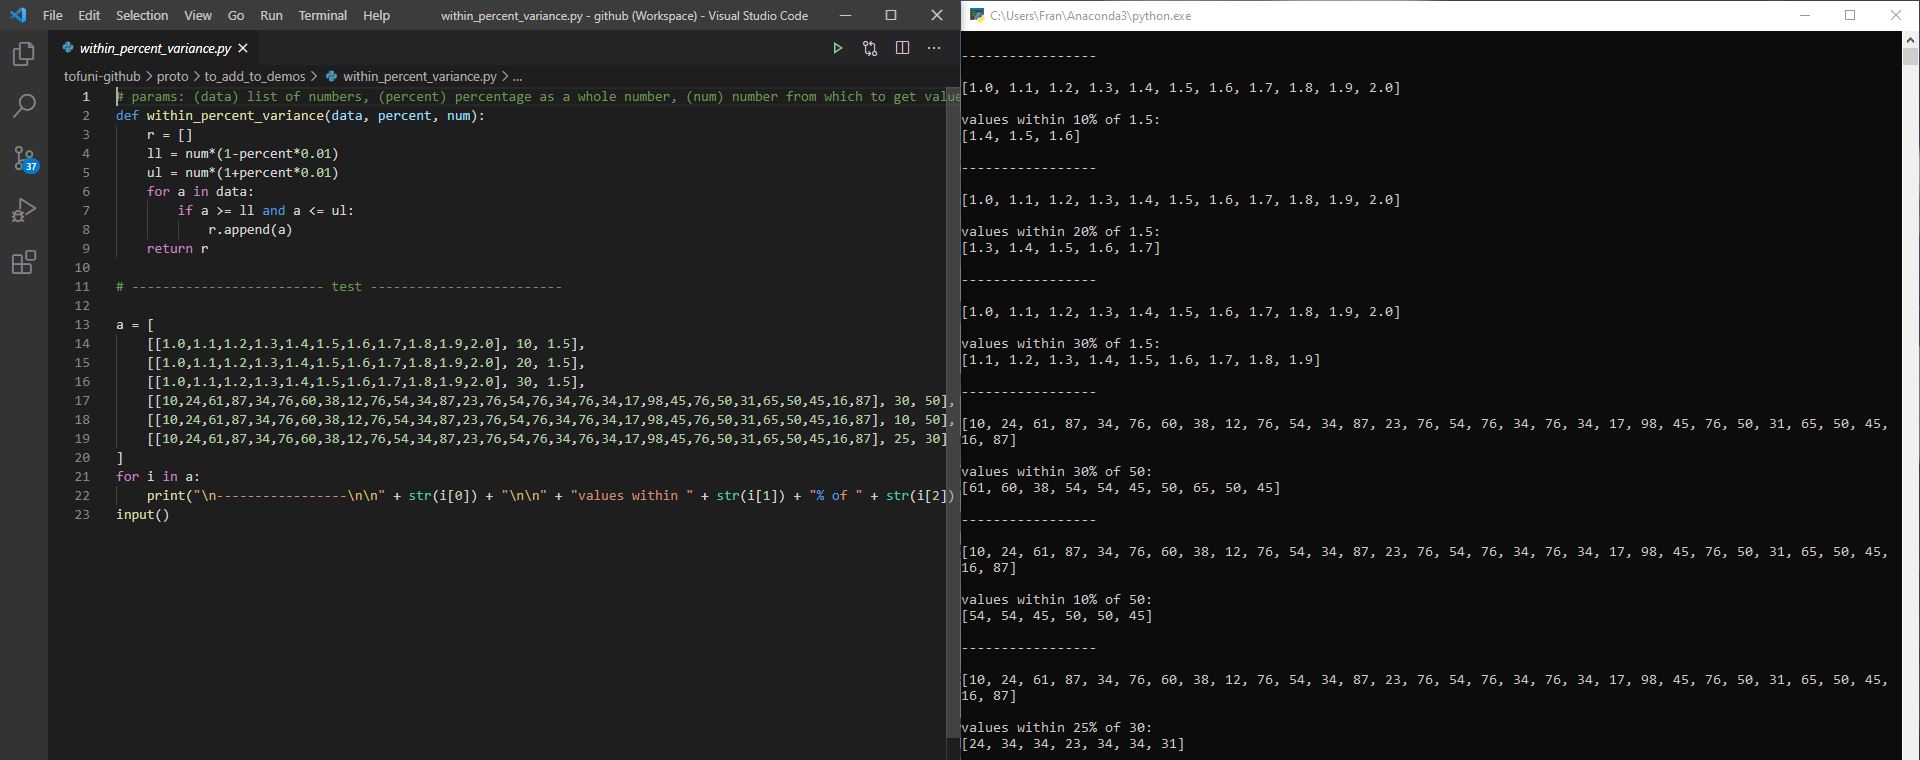Screen dimensions: 1920x760
Task: Click 'ul = num*(1+percent*0.01)' line
Action: 242,172
